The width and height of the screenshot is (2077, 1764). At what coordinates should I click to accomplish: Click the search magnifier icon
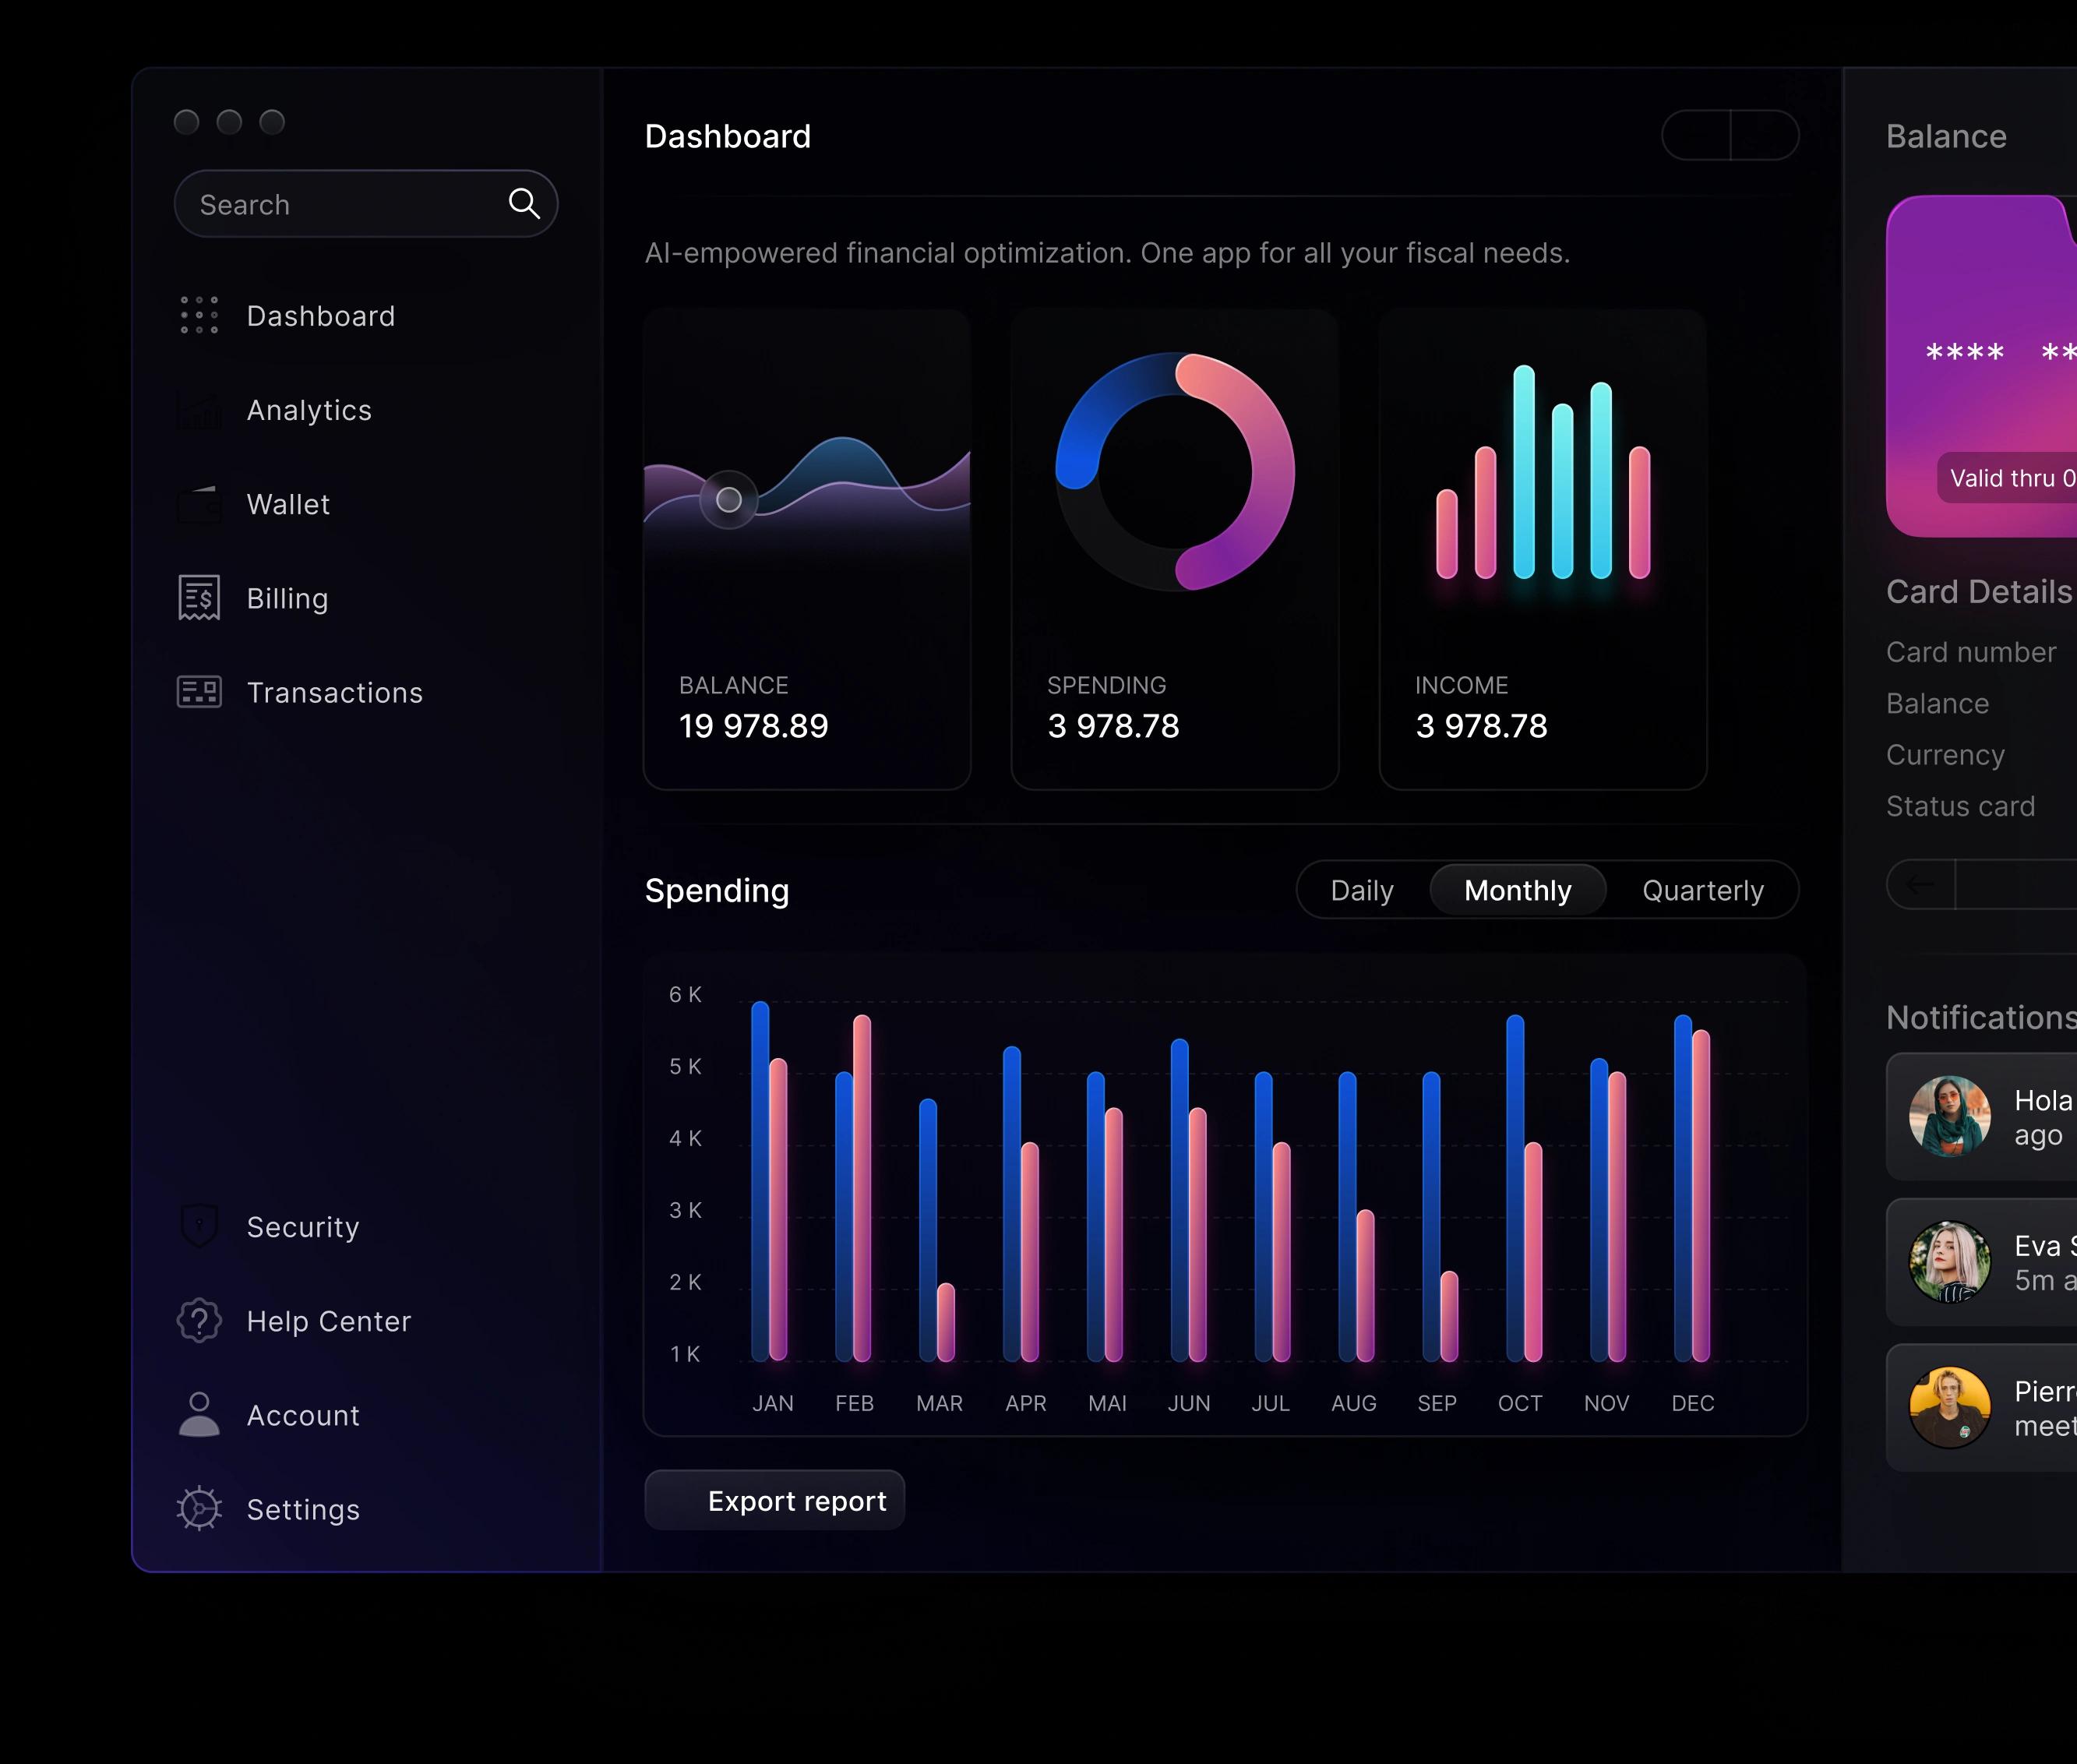pos(524,204)
